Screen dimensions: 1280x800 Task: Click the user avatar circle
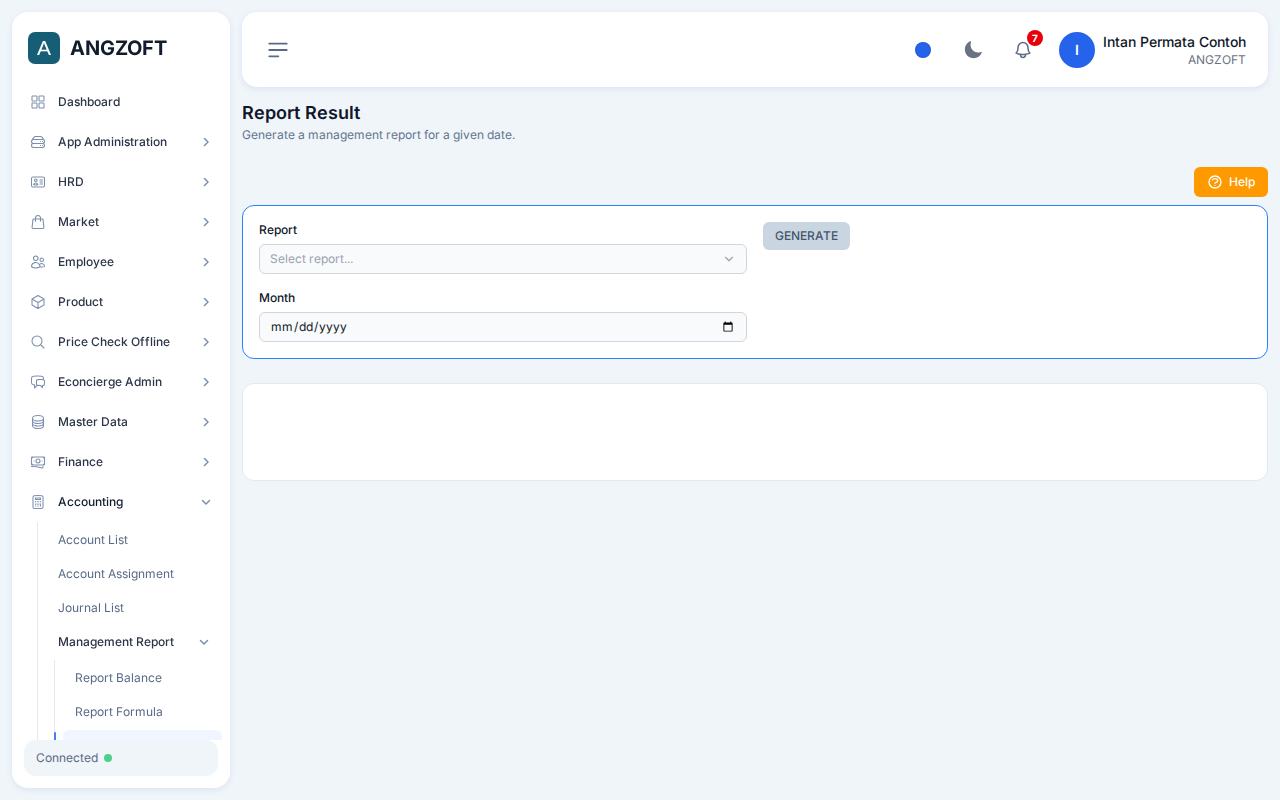click(x=1077, y=50)
